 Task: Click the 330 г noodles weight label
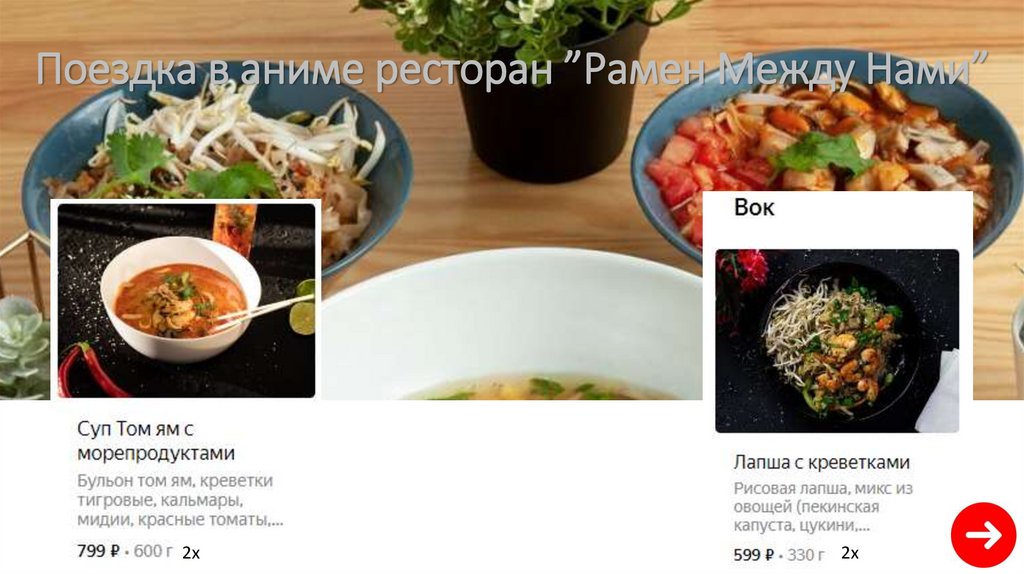pyautogui.click(x=805, y=555)
